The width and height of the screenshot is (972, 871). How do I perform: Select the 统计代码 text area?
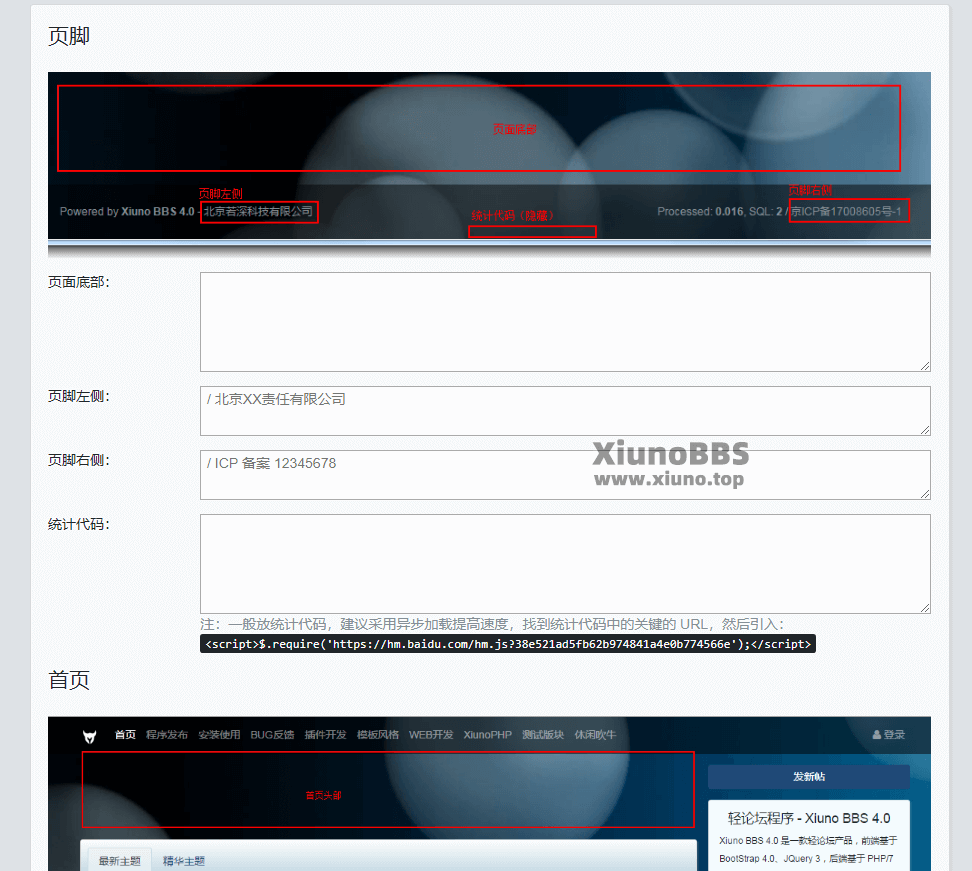[x=565, y=564]
